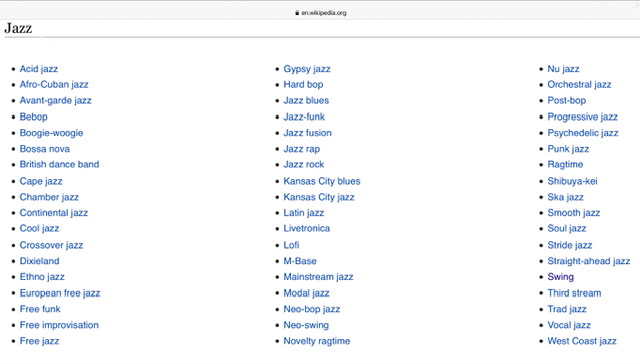This screenshot has height=364, width=640.
Task: Select the Stride jazz link
Action: pyautogui.click(x=570, y=245)
